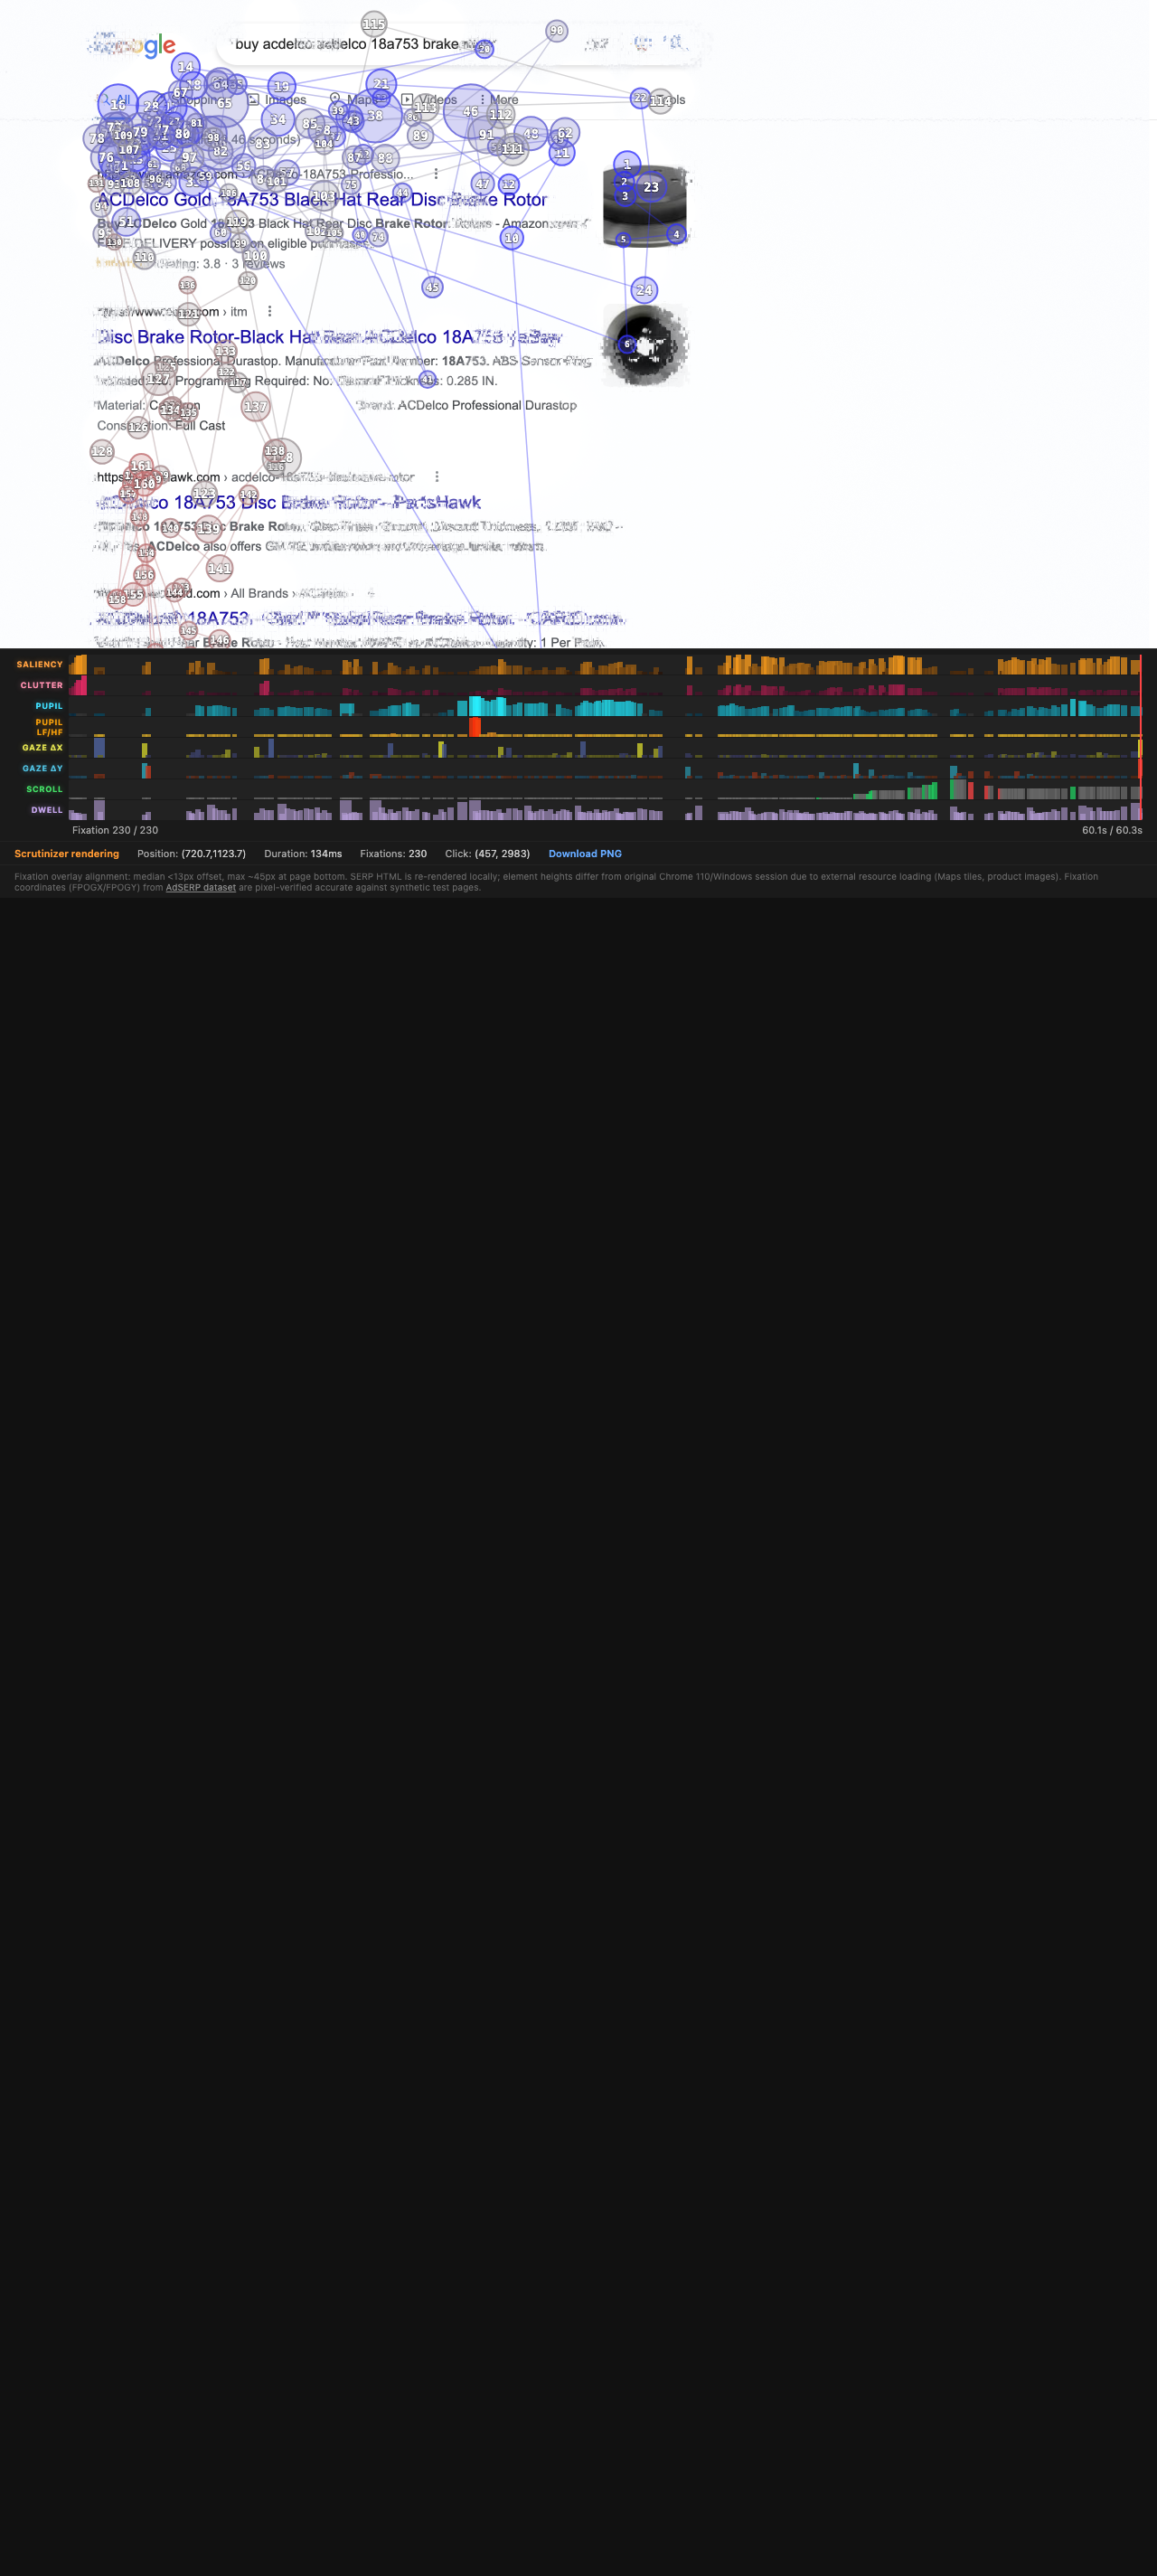Select fixation marker 90 near top right

coord(557,31)
